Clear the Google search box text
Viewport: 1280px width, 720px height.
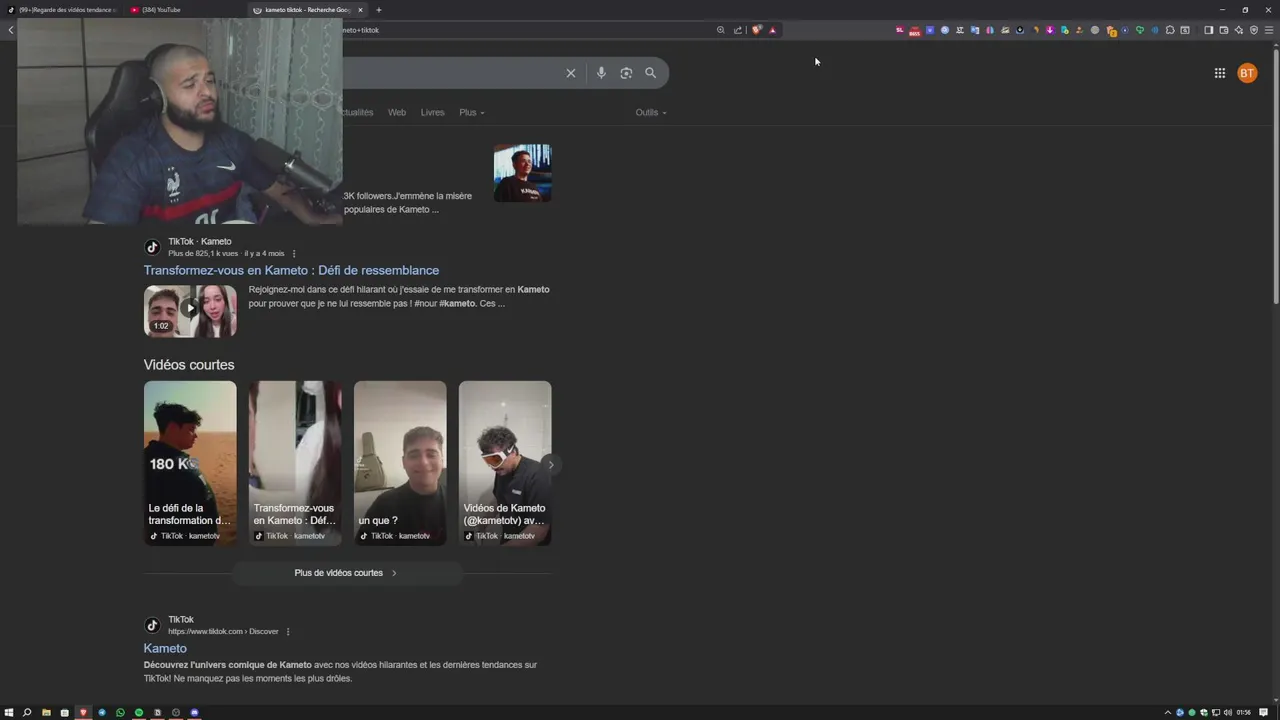click(571, 73)
